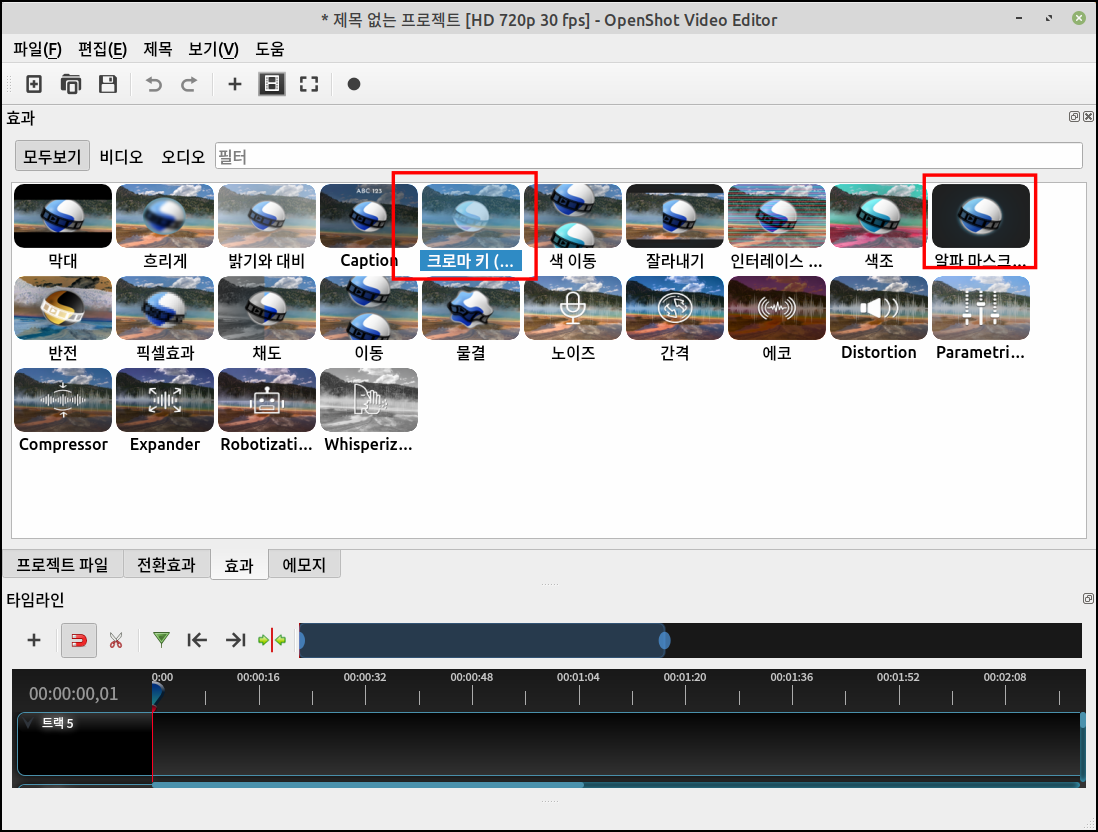Select the 노이즈 audio effect
The image size is (1098, 832).
pos(573,319)
